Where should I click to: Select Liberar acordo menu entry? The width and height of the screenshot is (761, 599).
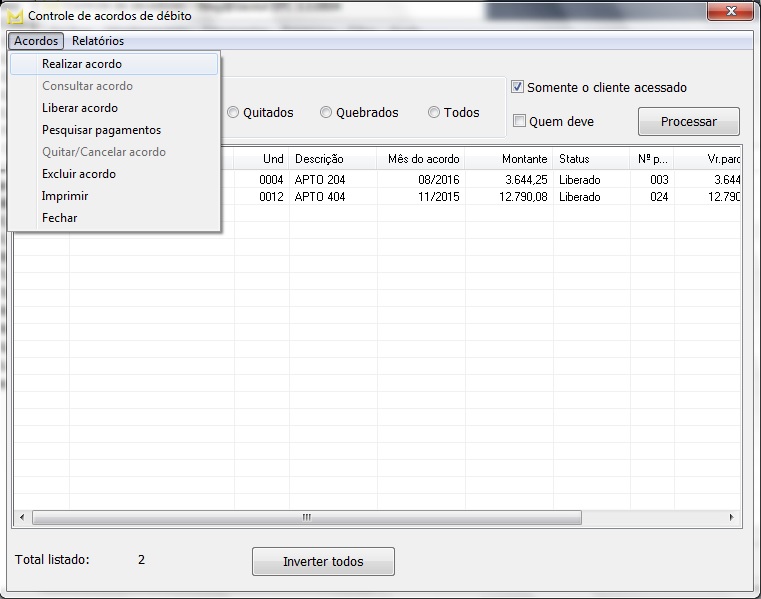click(x=80, y=108)
